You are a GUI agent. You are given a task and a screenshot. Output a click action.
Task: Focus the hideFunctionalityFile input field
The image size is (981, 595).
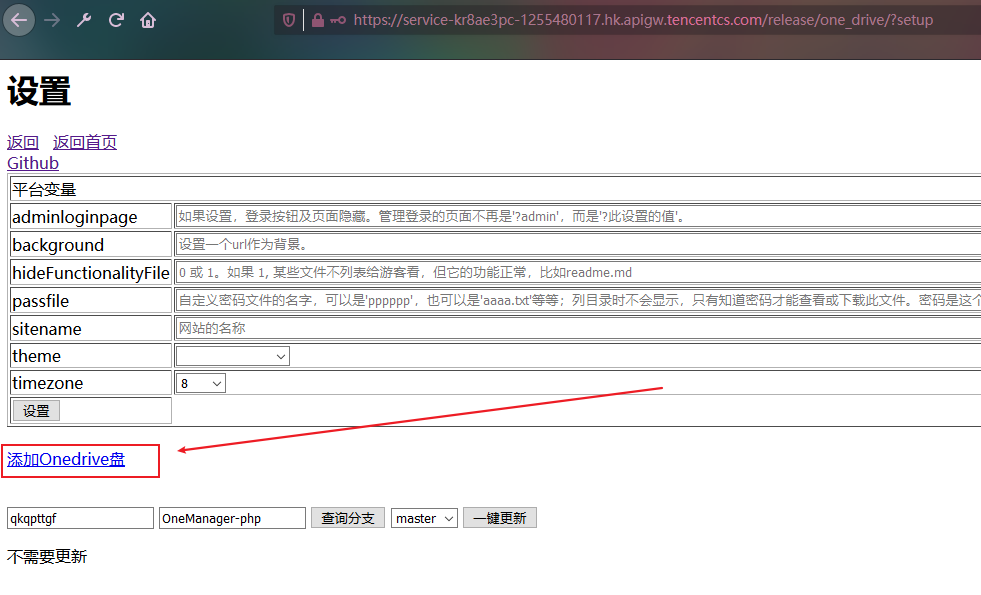(578, 272)
